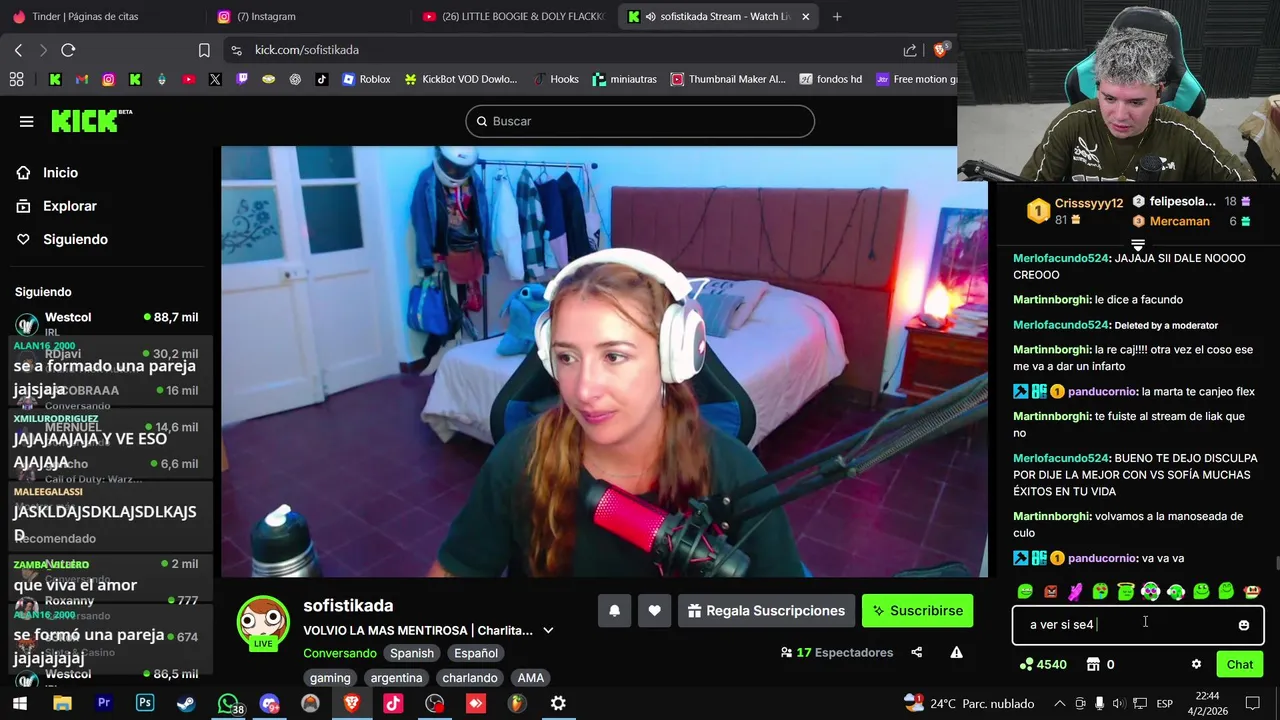Click the Español tag
1280x720 pixels.
click(476, 653)
